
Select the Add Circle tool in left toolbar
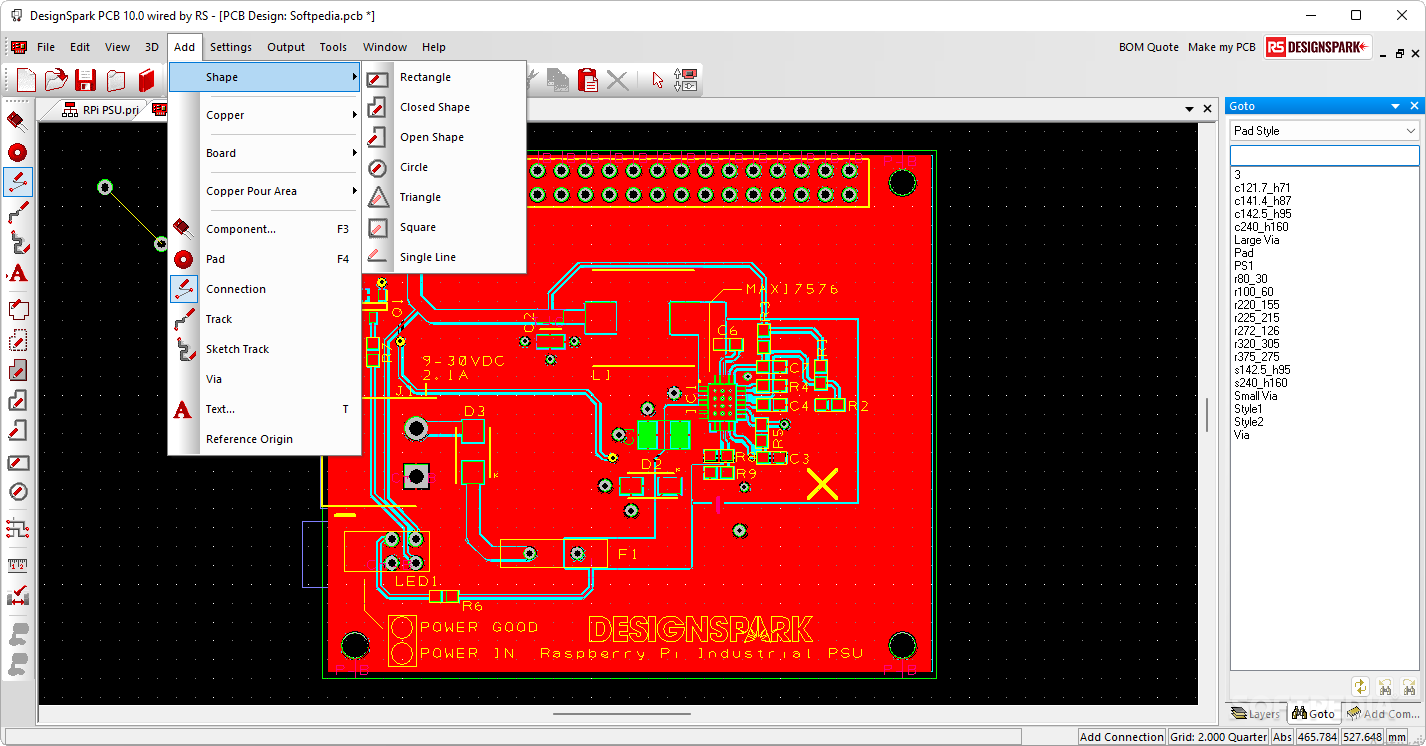click(x=17, y=492)
